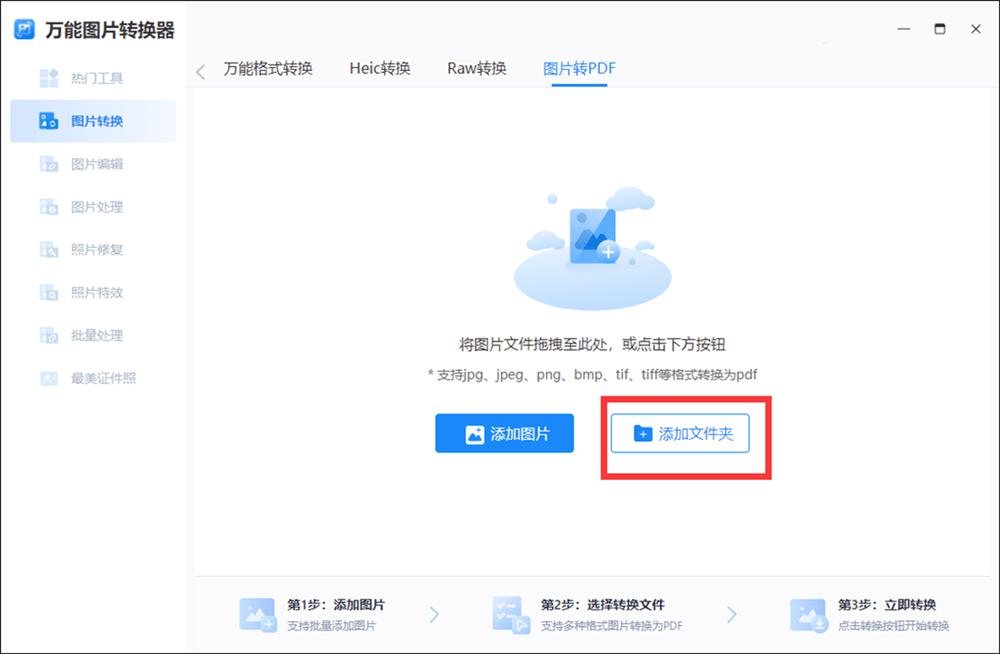Click the 图片转换 sidebar icon
Image resolution: width=1000 pixels, height=654 pixels.
point(48,121)
